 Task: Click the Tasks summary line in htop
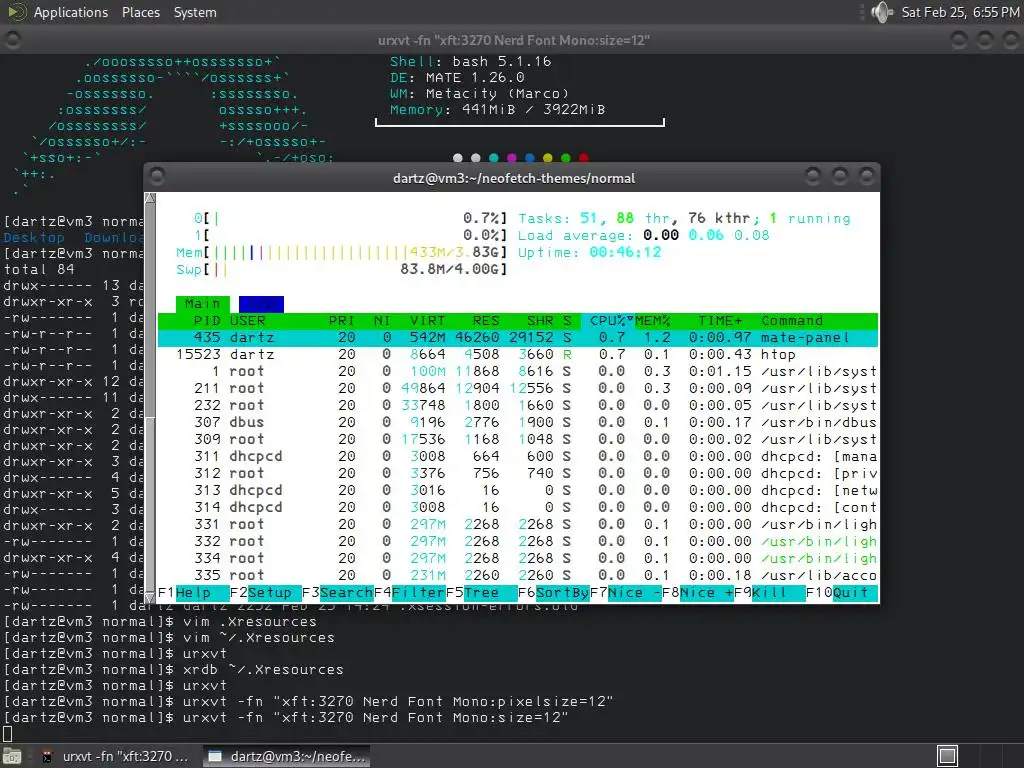[x=684, y=218]
